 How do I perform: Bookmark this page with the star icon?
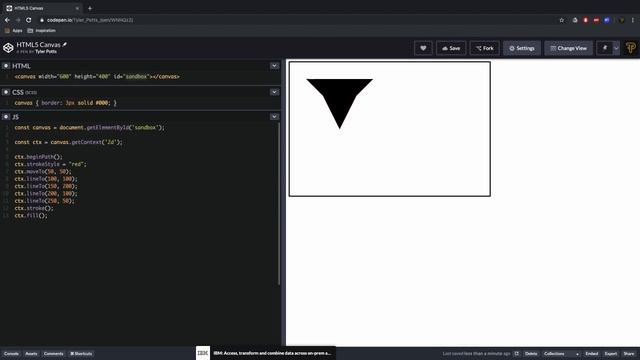pos(562,20)
